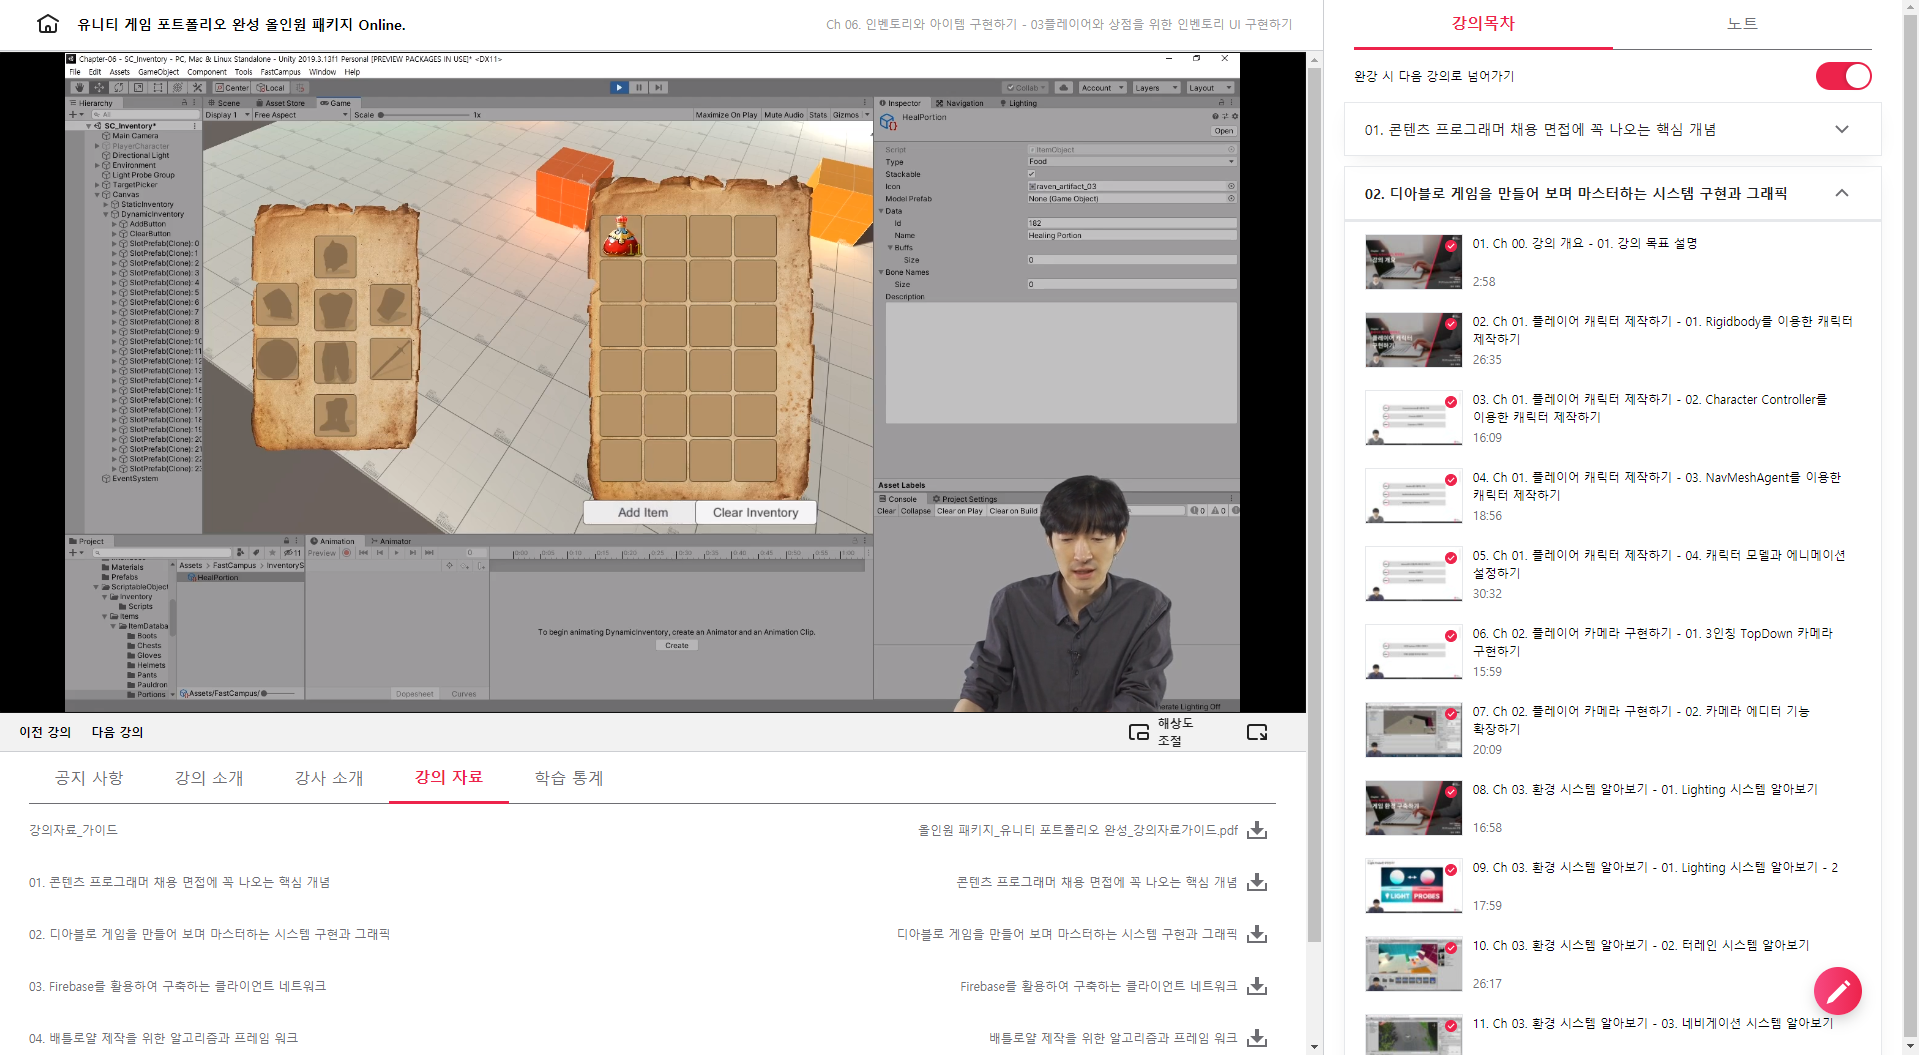Toggle the Stackable checkbox in Unity Inspector
The image size is (1919, 1055).
(x=1032, y=174)
